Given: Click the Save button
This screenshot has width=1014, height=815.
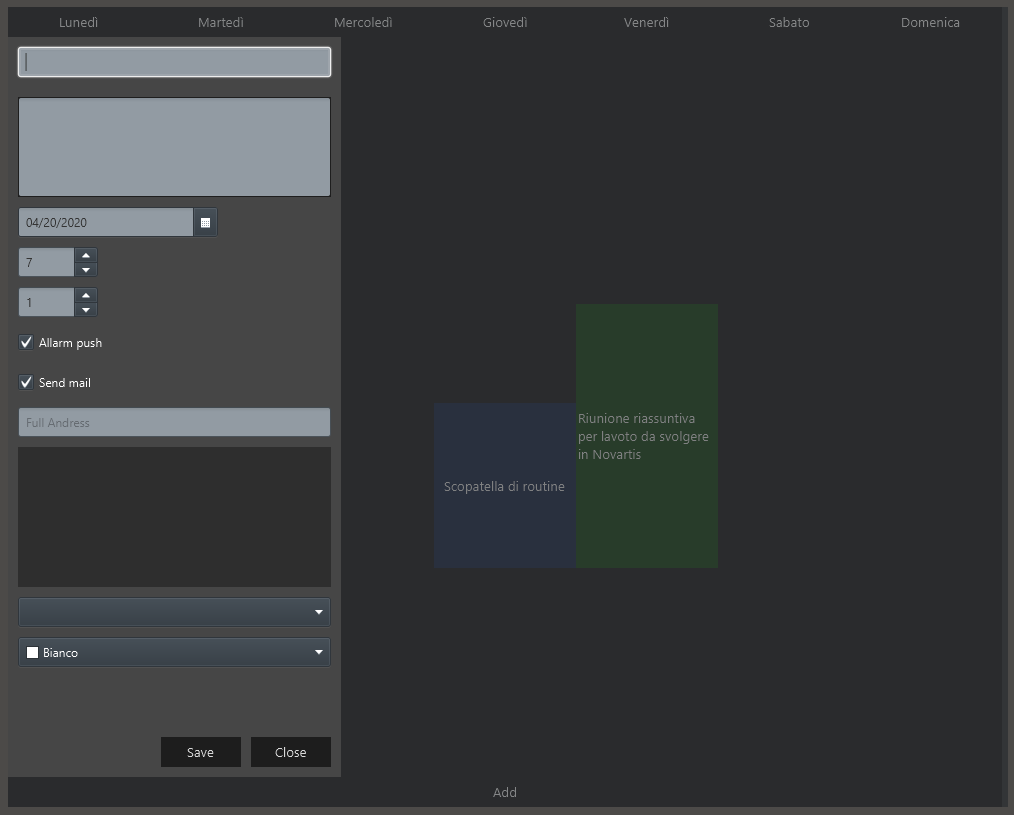Looking at the screenshot, I should pyautogui.click(x=200, y=752).
